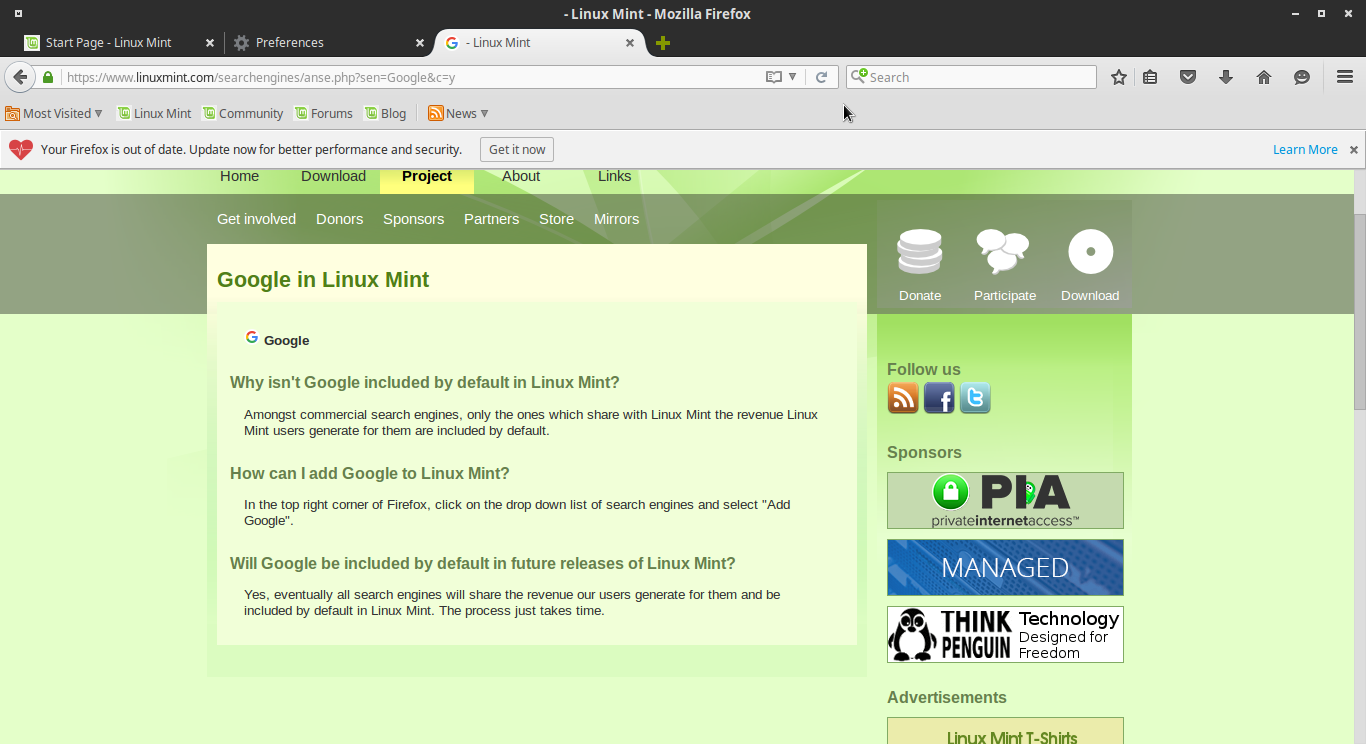Open the Get involved submenu link

256,219
